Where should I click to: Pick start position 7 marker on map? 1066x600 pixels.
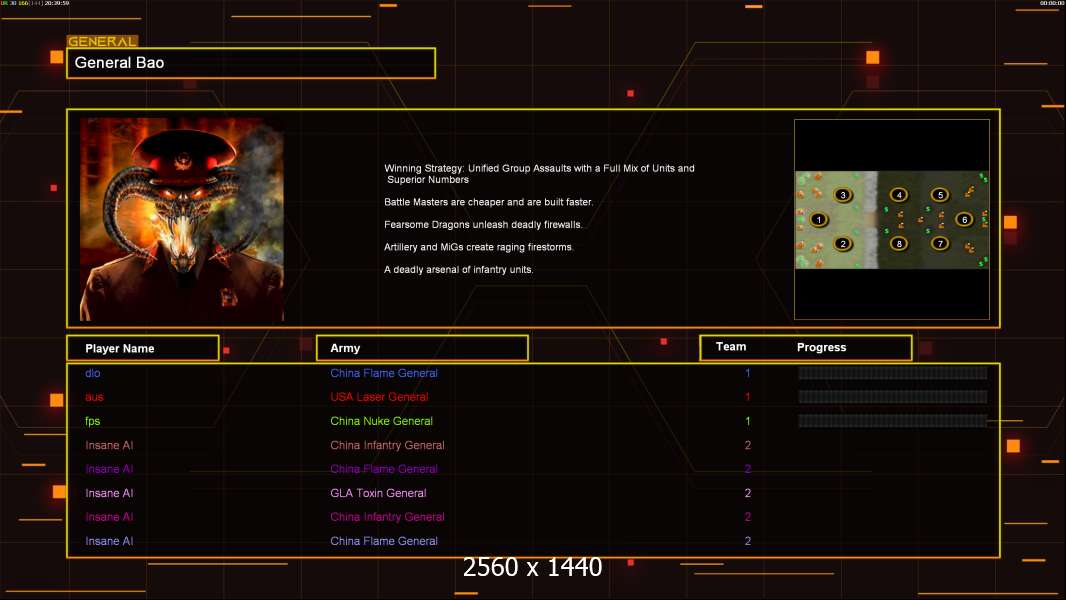click(x=940, y=243)
